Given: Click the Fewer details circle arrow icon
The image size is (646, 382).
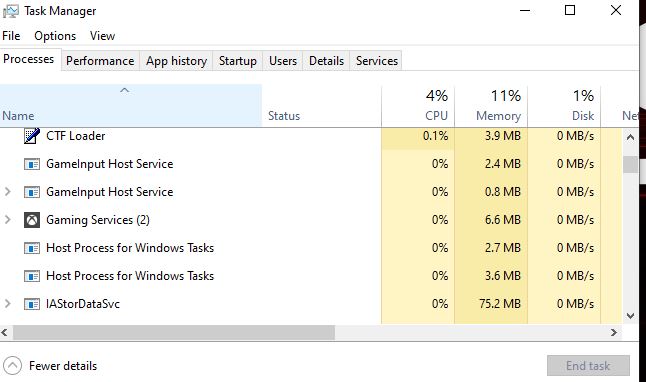Looking at the screenshot, I should point(12,366).
